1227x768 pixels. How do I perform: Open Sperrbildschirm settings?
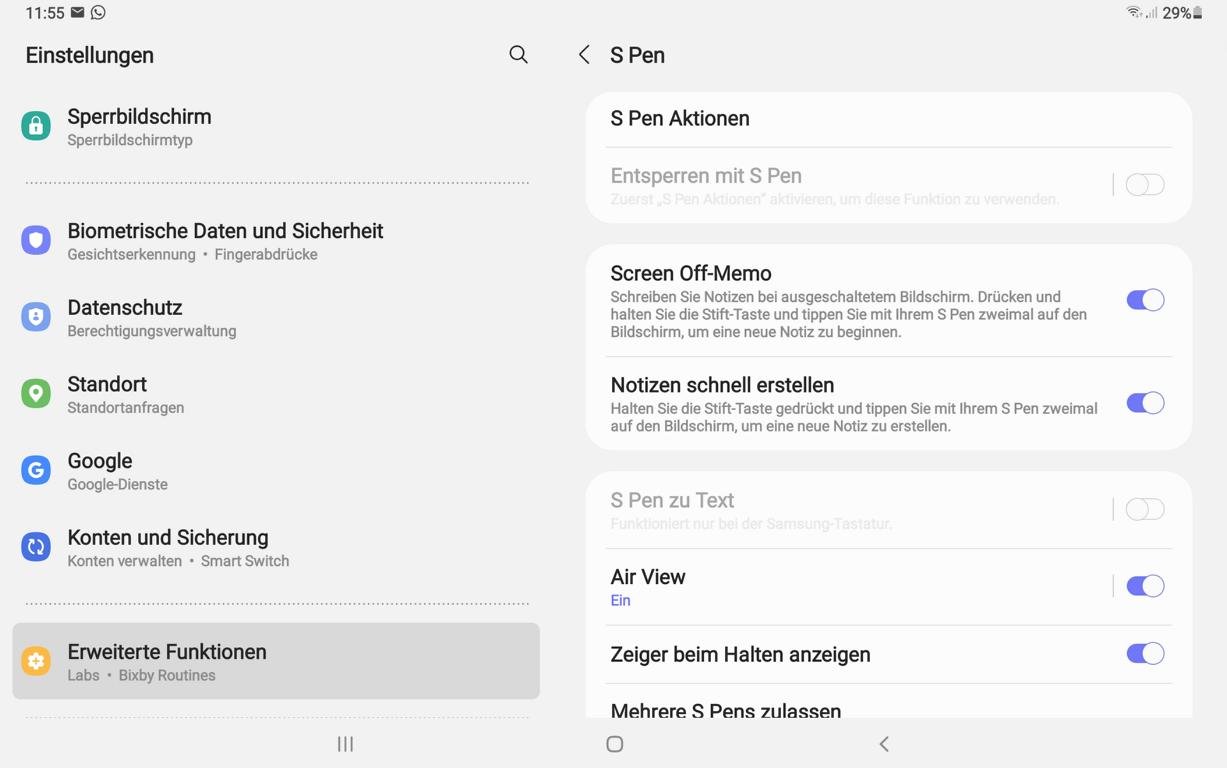[276, 126]
